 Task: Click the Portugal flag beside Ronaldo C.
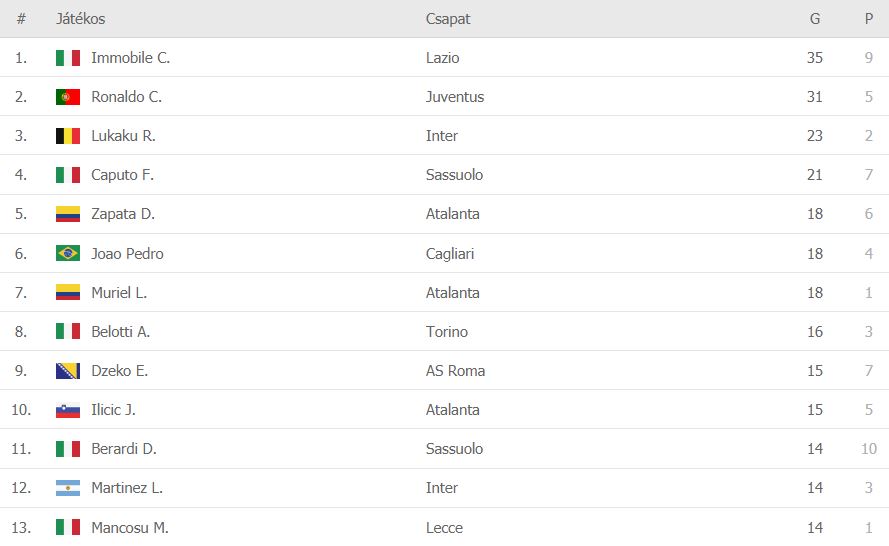click(67, 97)
